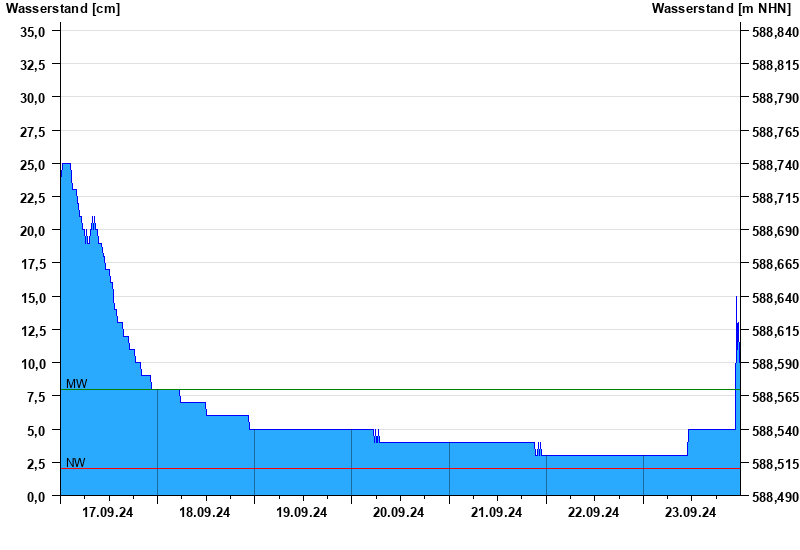Click the MW mean water label

(77, 384)
